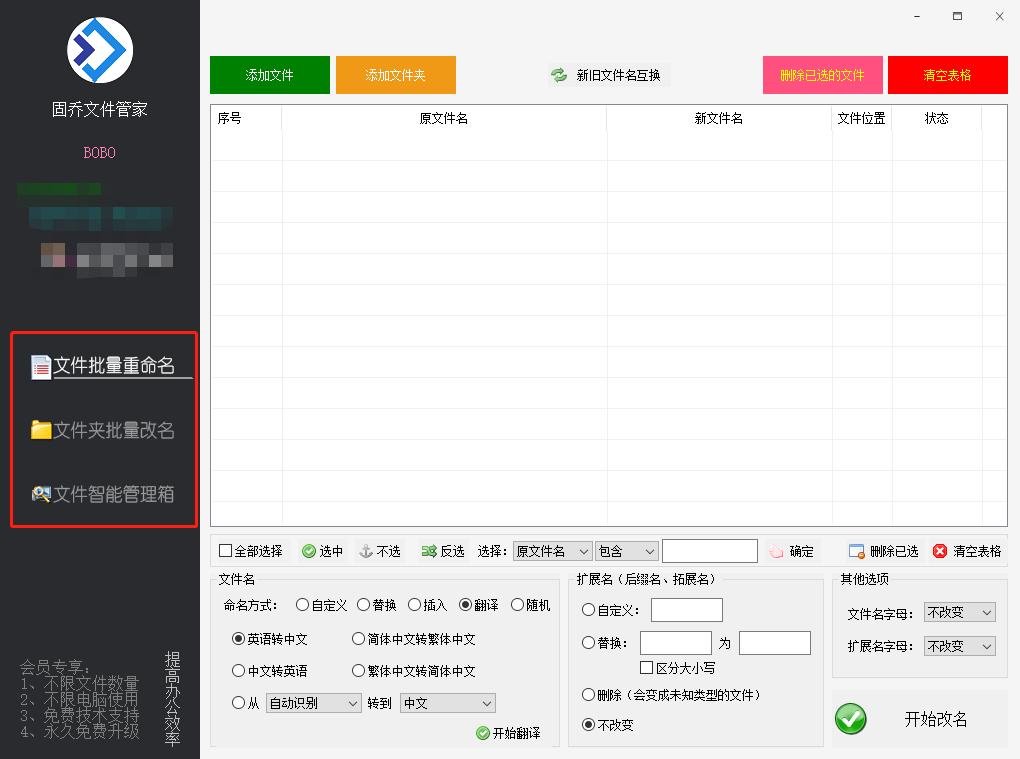Open the 自动识别 source language dropdown

point(313,703)
